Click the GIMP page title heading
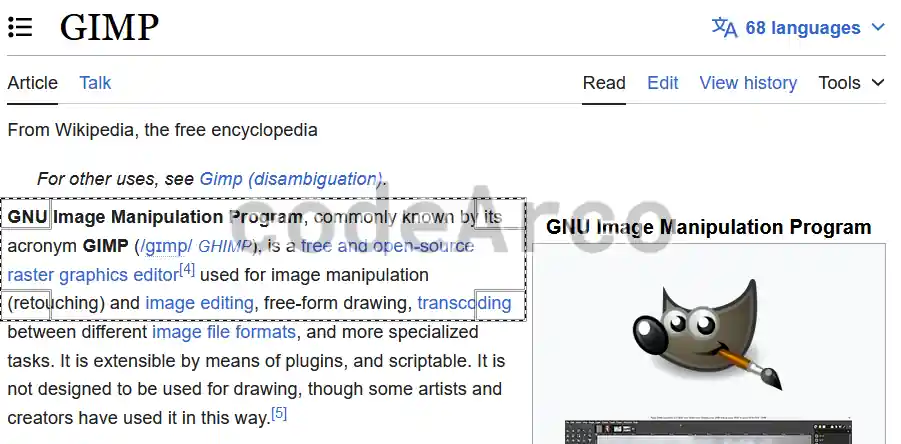 point(109,27)
